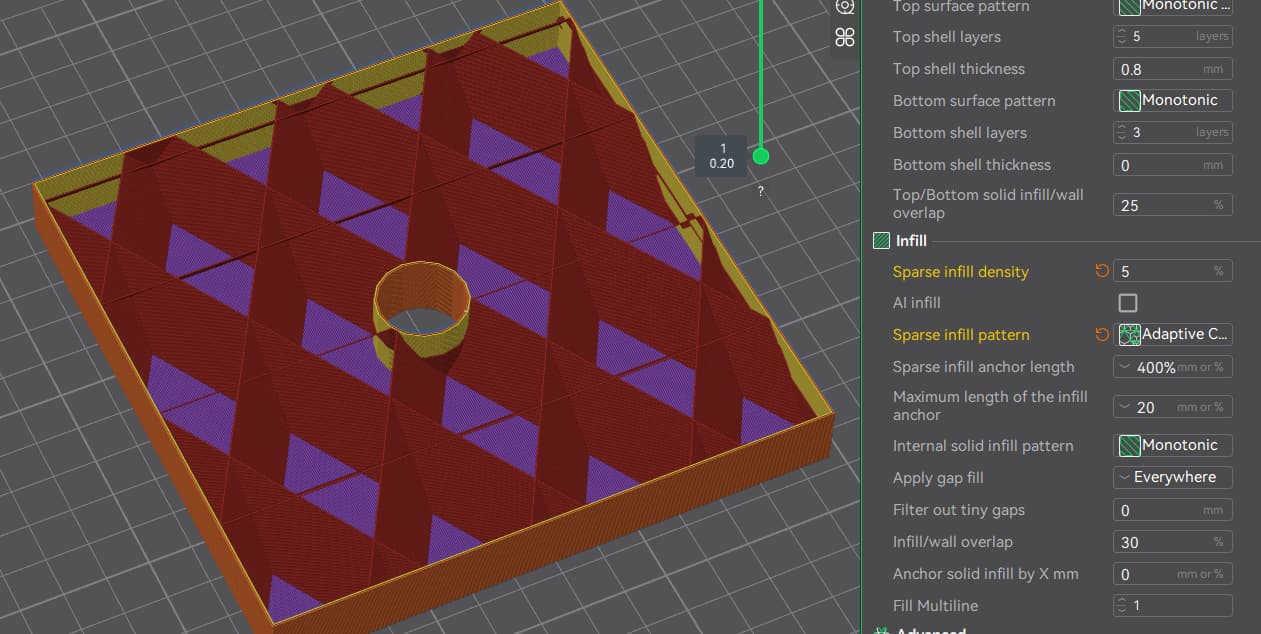Adjust the Bottom shell layers stepper
This screenshot has width=1261, height=634.
[x=1121, y=133]
